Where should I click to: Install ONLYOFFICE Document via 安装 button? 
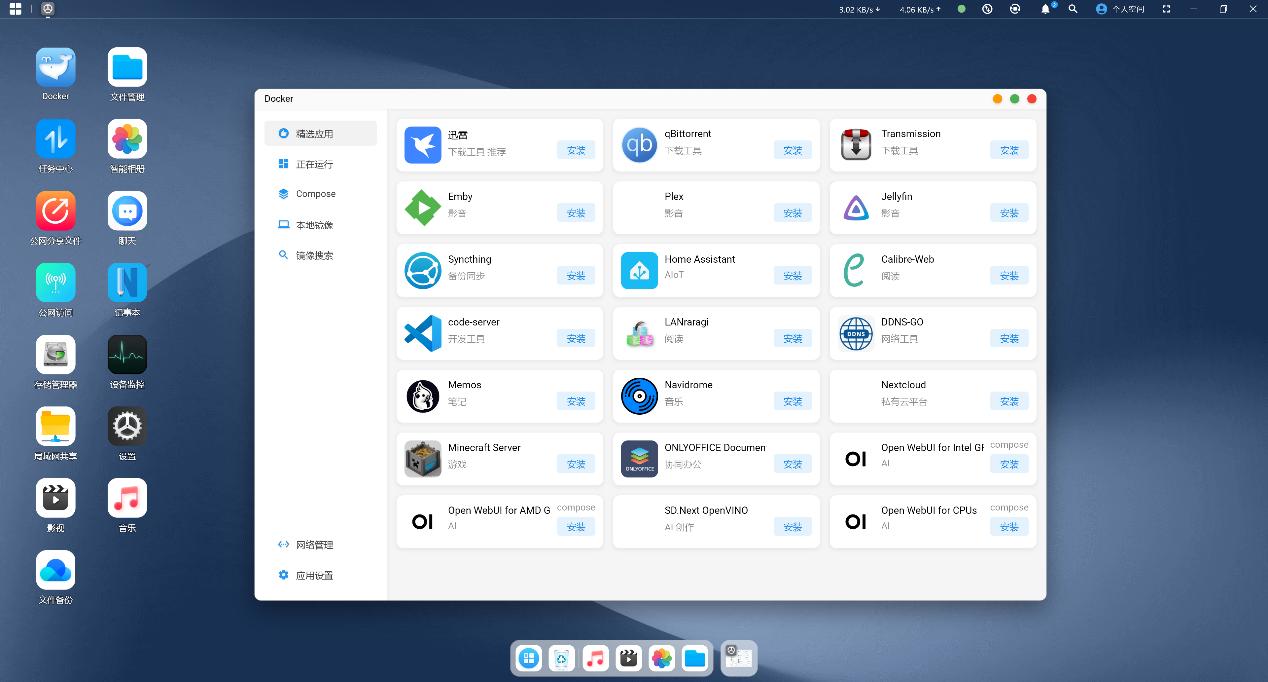point(793,464)
